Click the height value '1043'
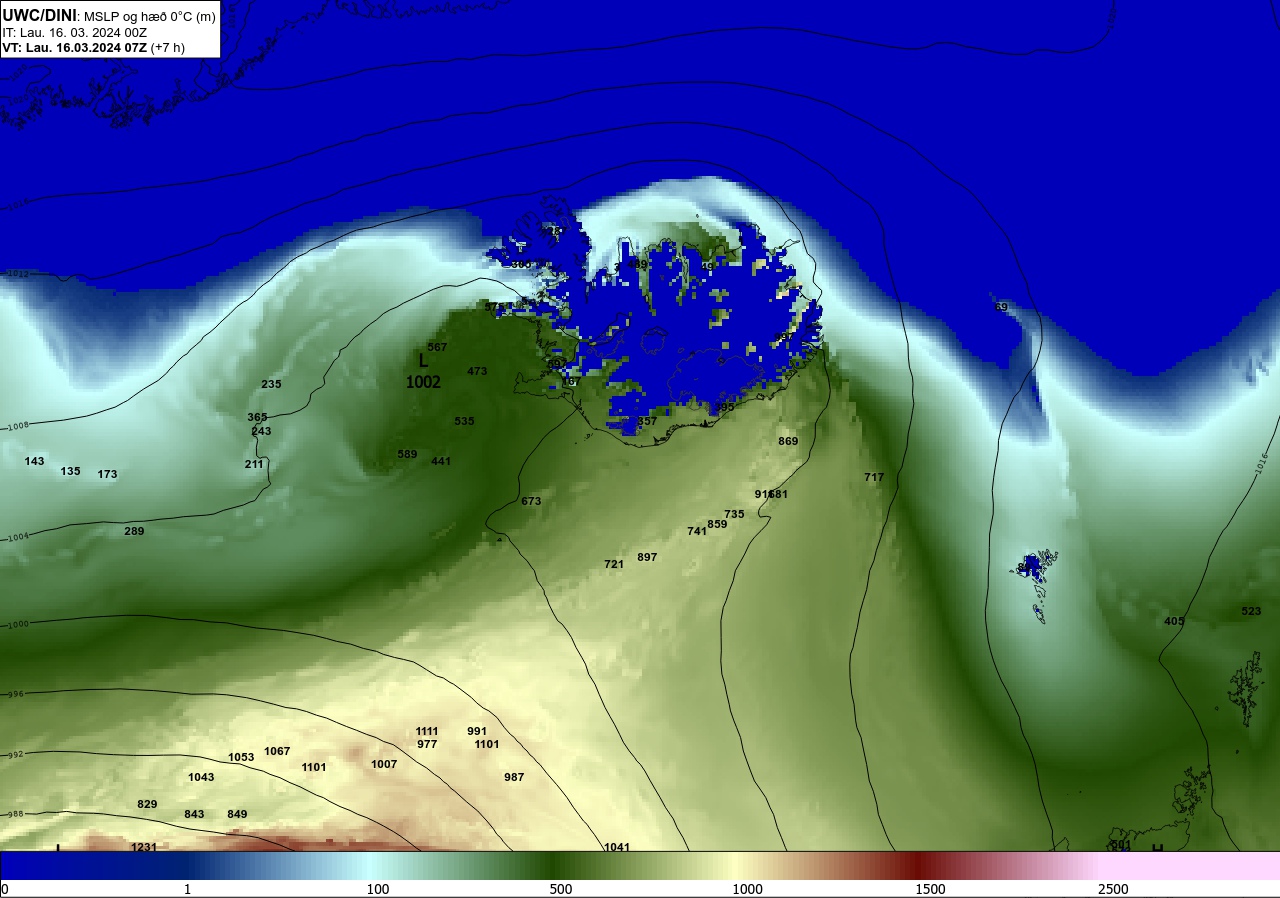 [201, 777]
